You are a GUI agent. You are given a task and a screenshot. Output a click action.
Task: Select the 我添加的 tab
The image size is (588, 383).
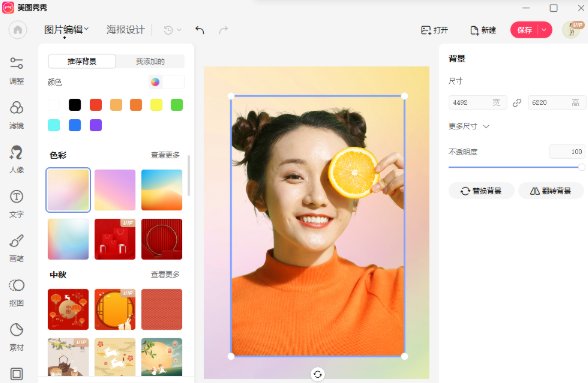pos(150,61)
